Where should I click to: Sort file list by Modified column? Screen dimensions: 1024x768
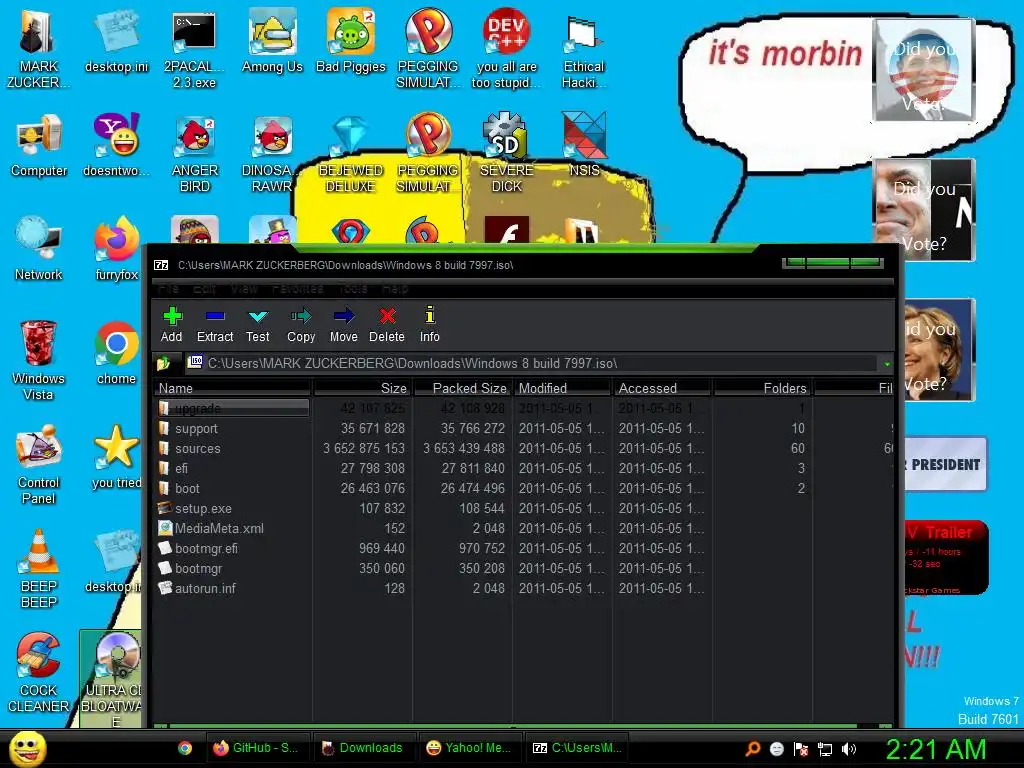point(562,388)
